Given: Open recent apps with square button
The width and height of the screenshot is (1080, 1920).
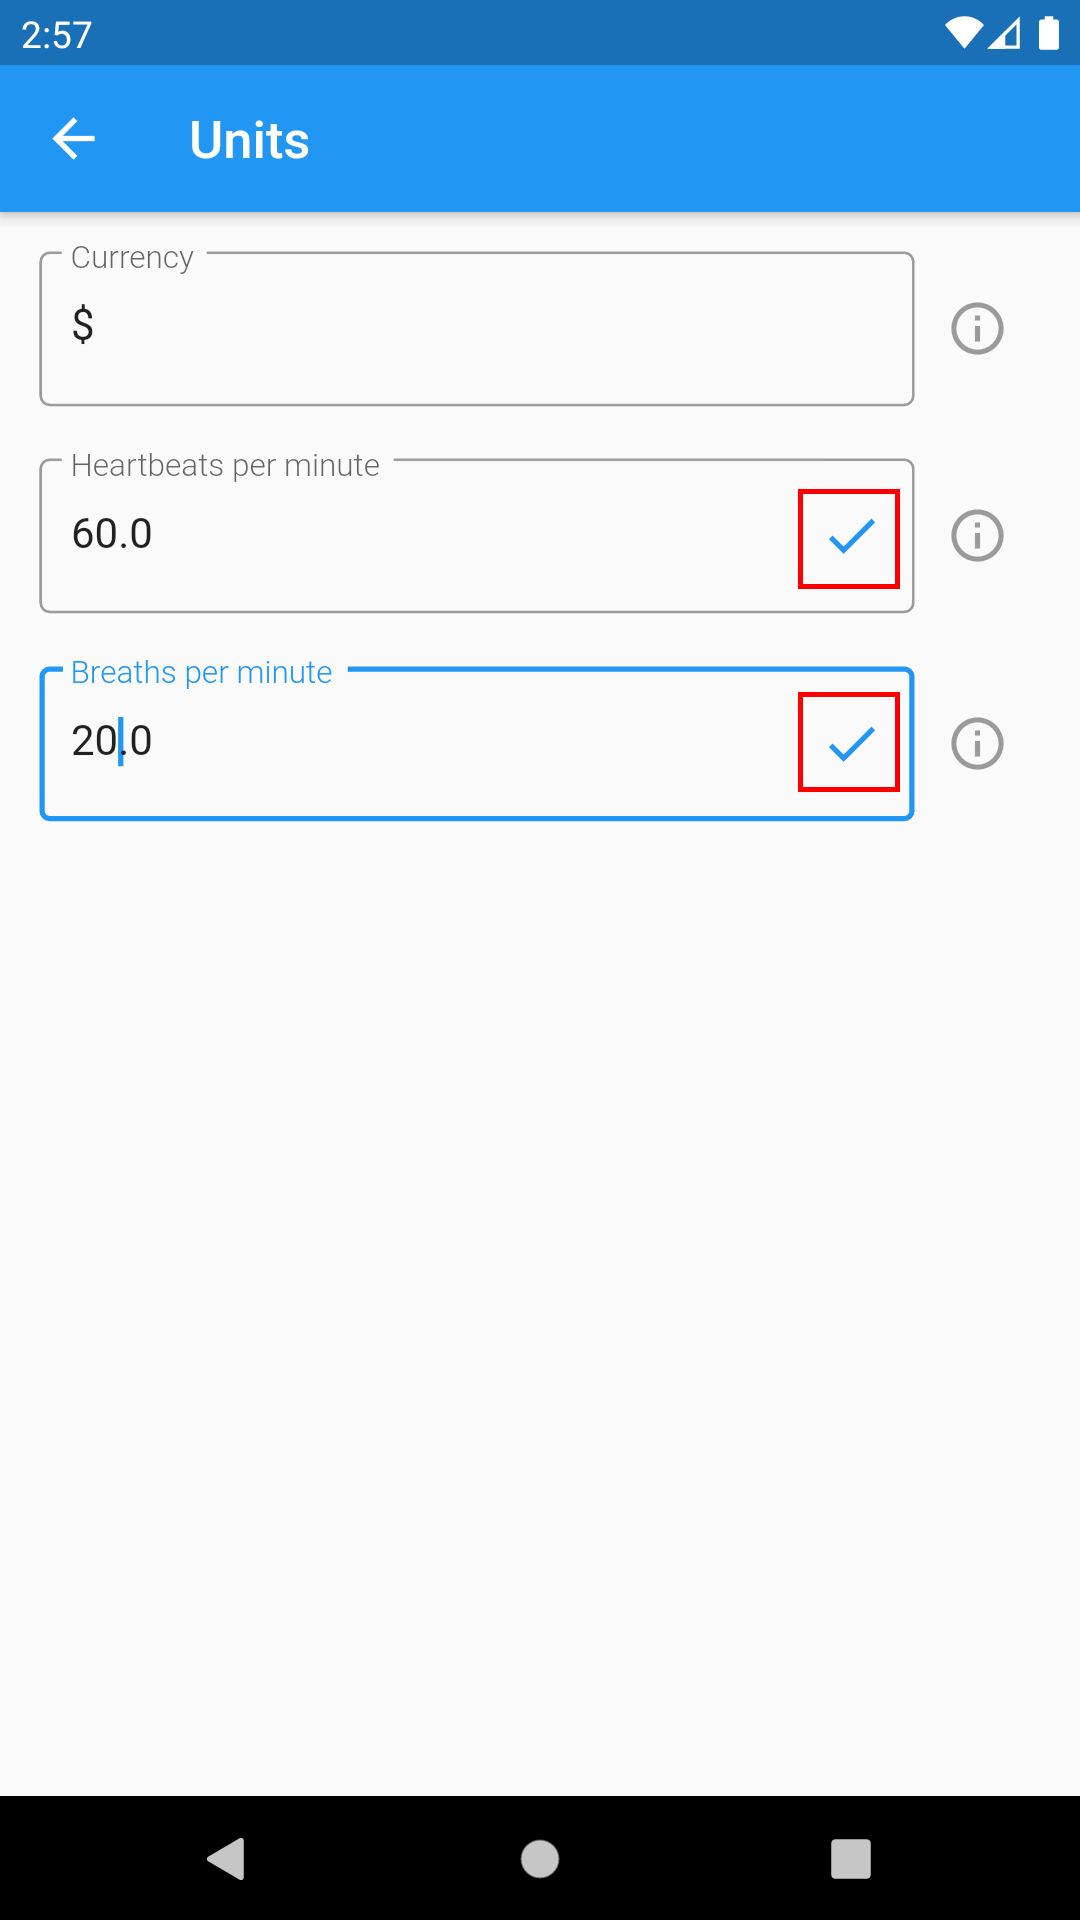Looking at the screenshot, I should [x=850, y=1859].
